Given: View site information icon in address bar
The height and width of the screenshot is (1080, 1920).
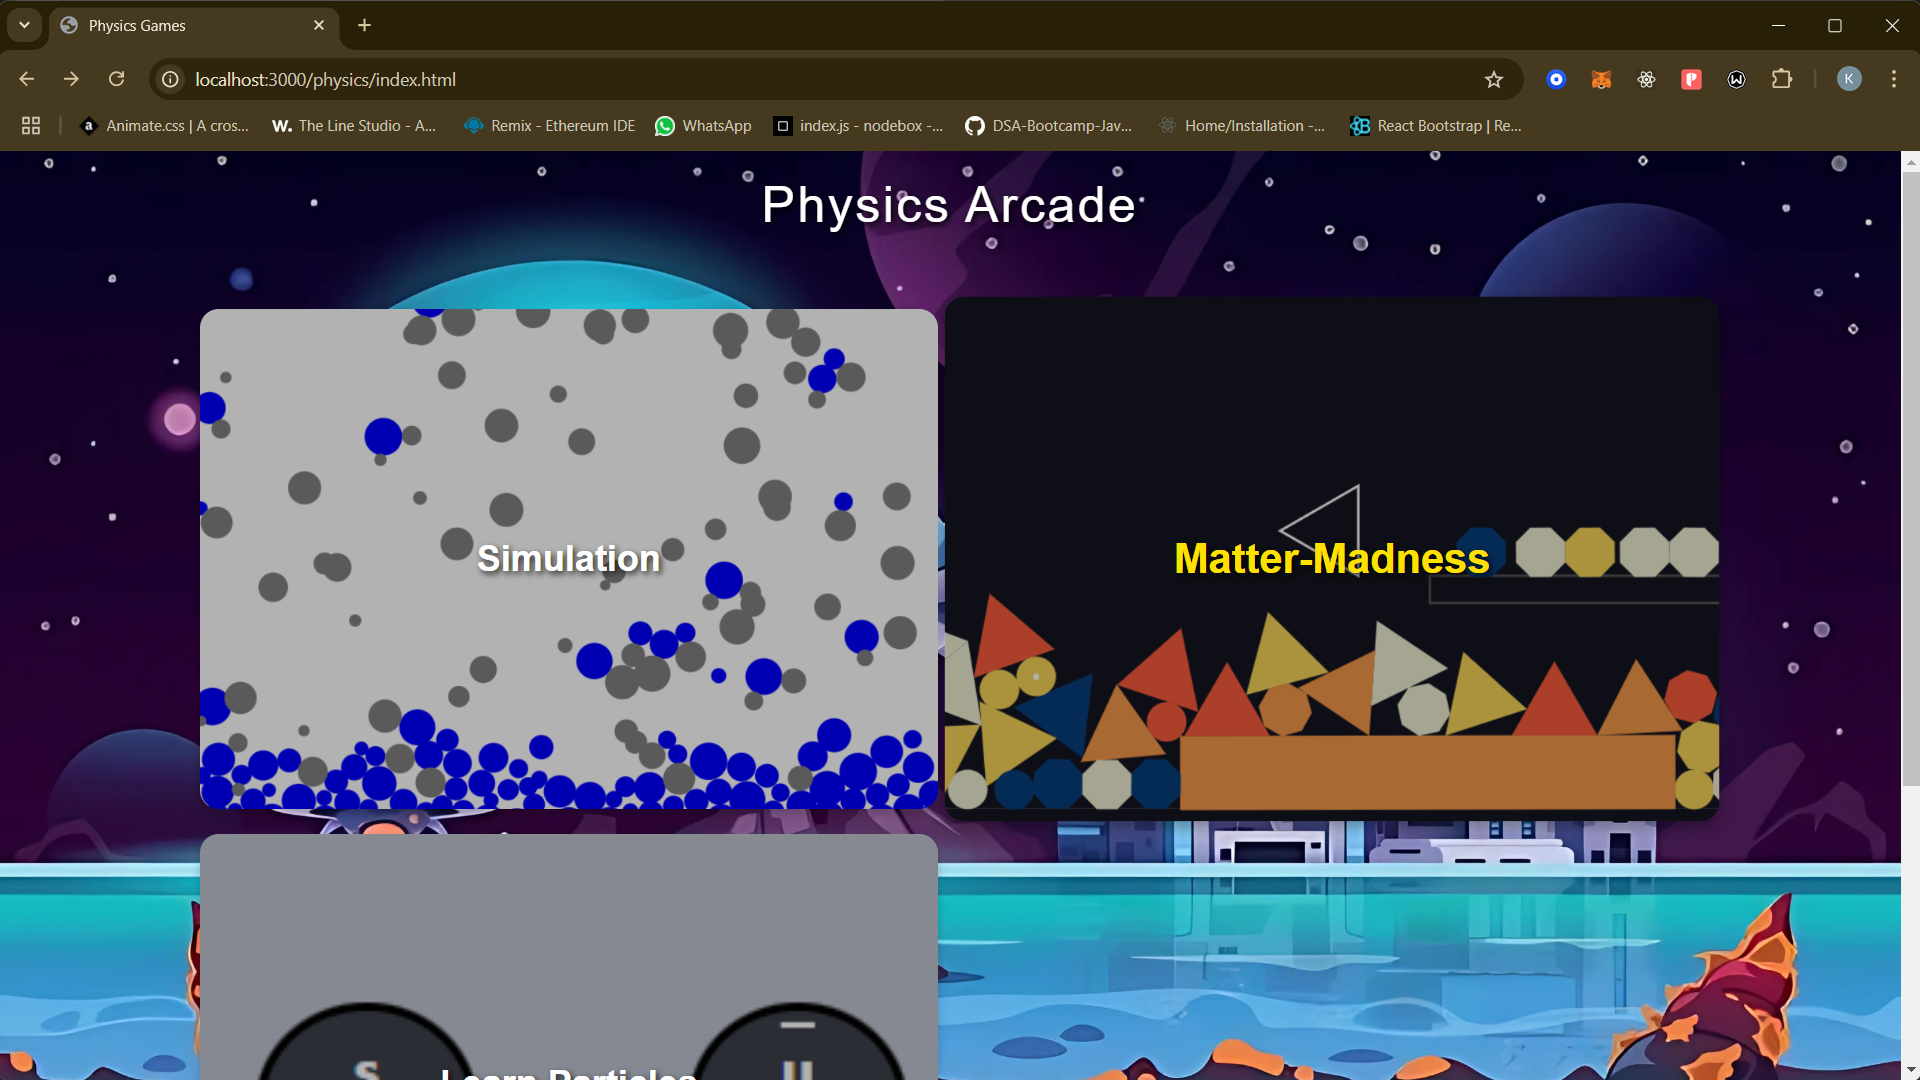Looking at the screenshot, I should (171, 79).
